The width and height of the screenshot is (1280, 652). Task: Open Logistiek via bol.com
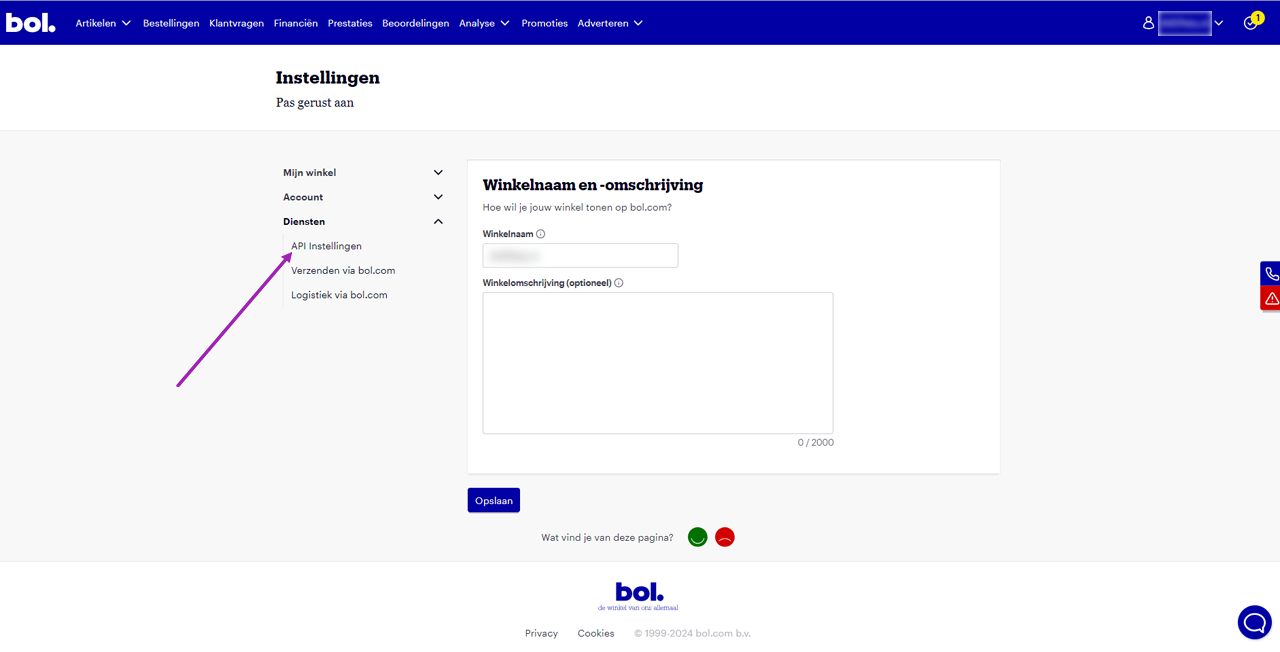point(339,295)
